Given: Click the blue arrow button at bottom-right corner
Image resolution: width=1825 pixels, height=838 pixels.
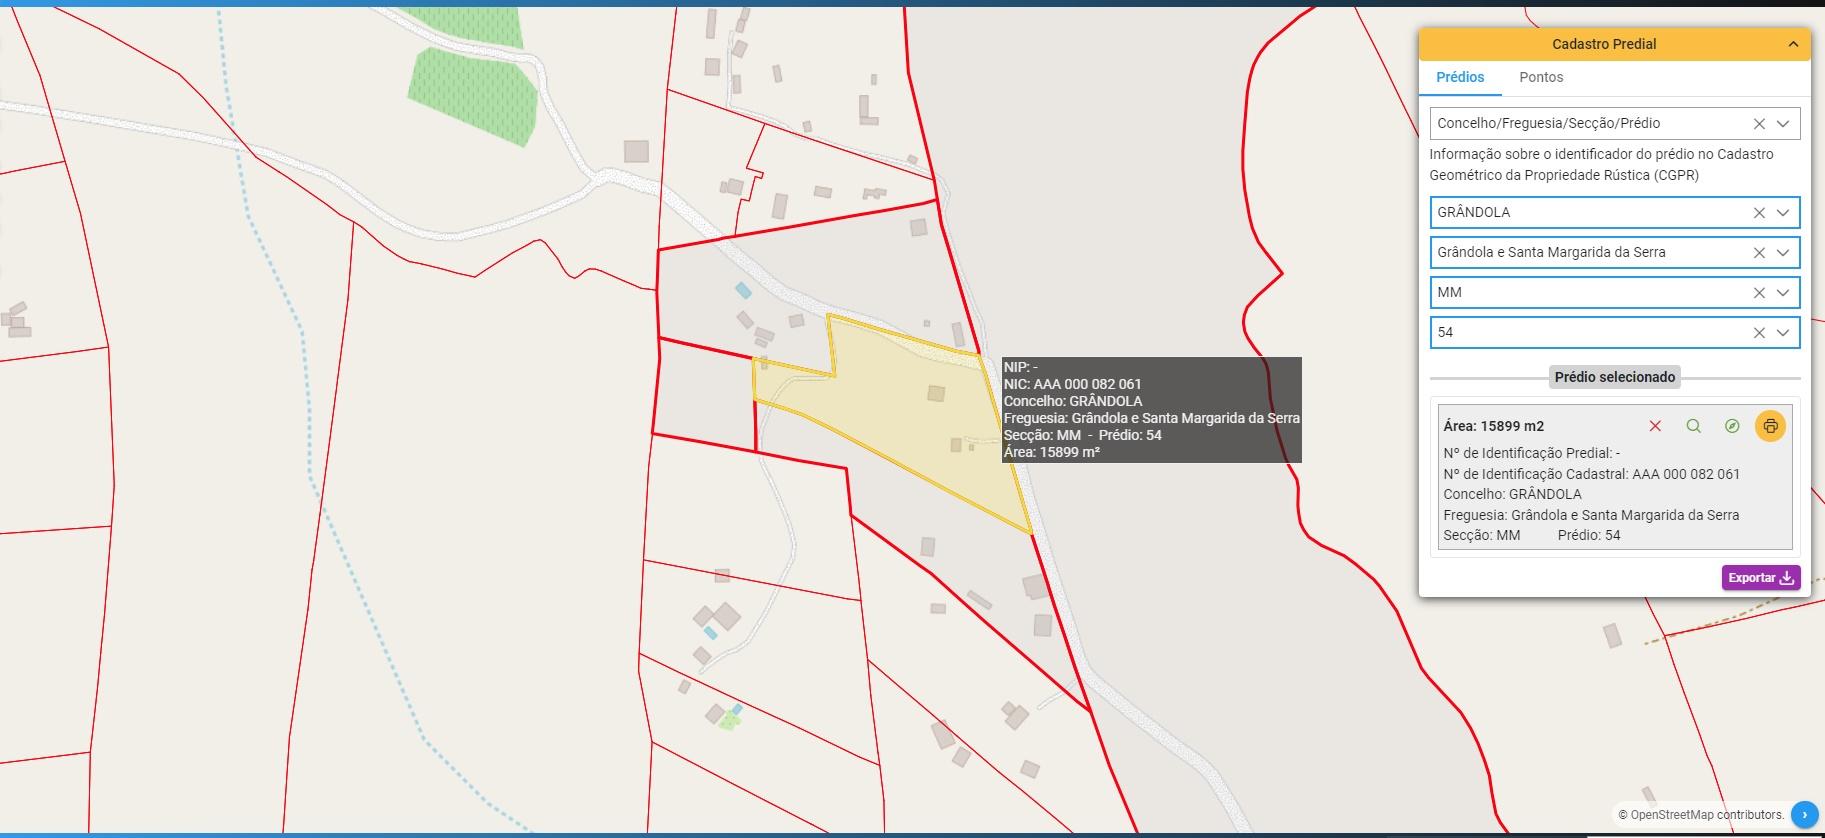Looking at the screenshot, I should tap(1804, 815).
